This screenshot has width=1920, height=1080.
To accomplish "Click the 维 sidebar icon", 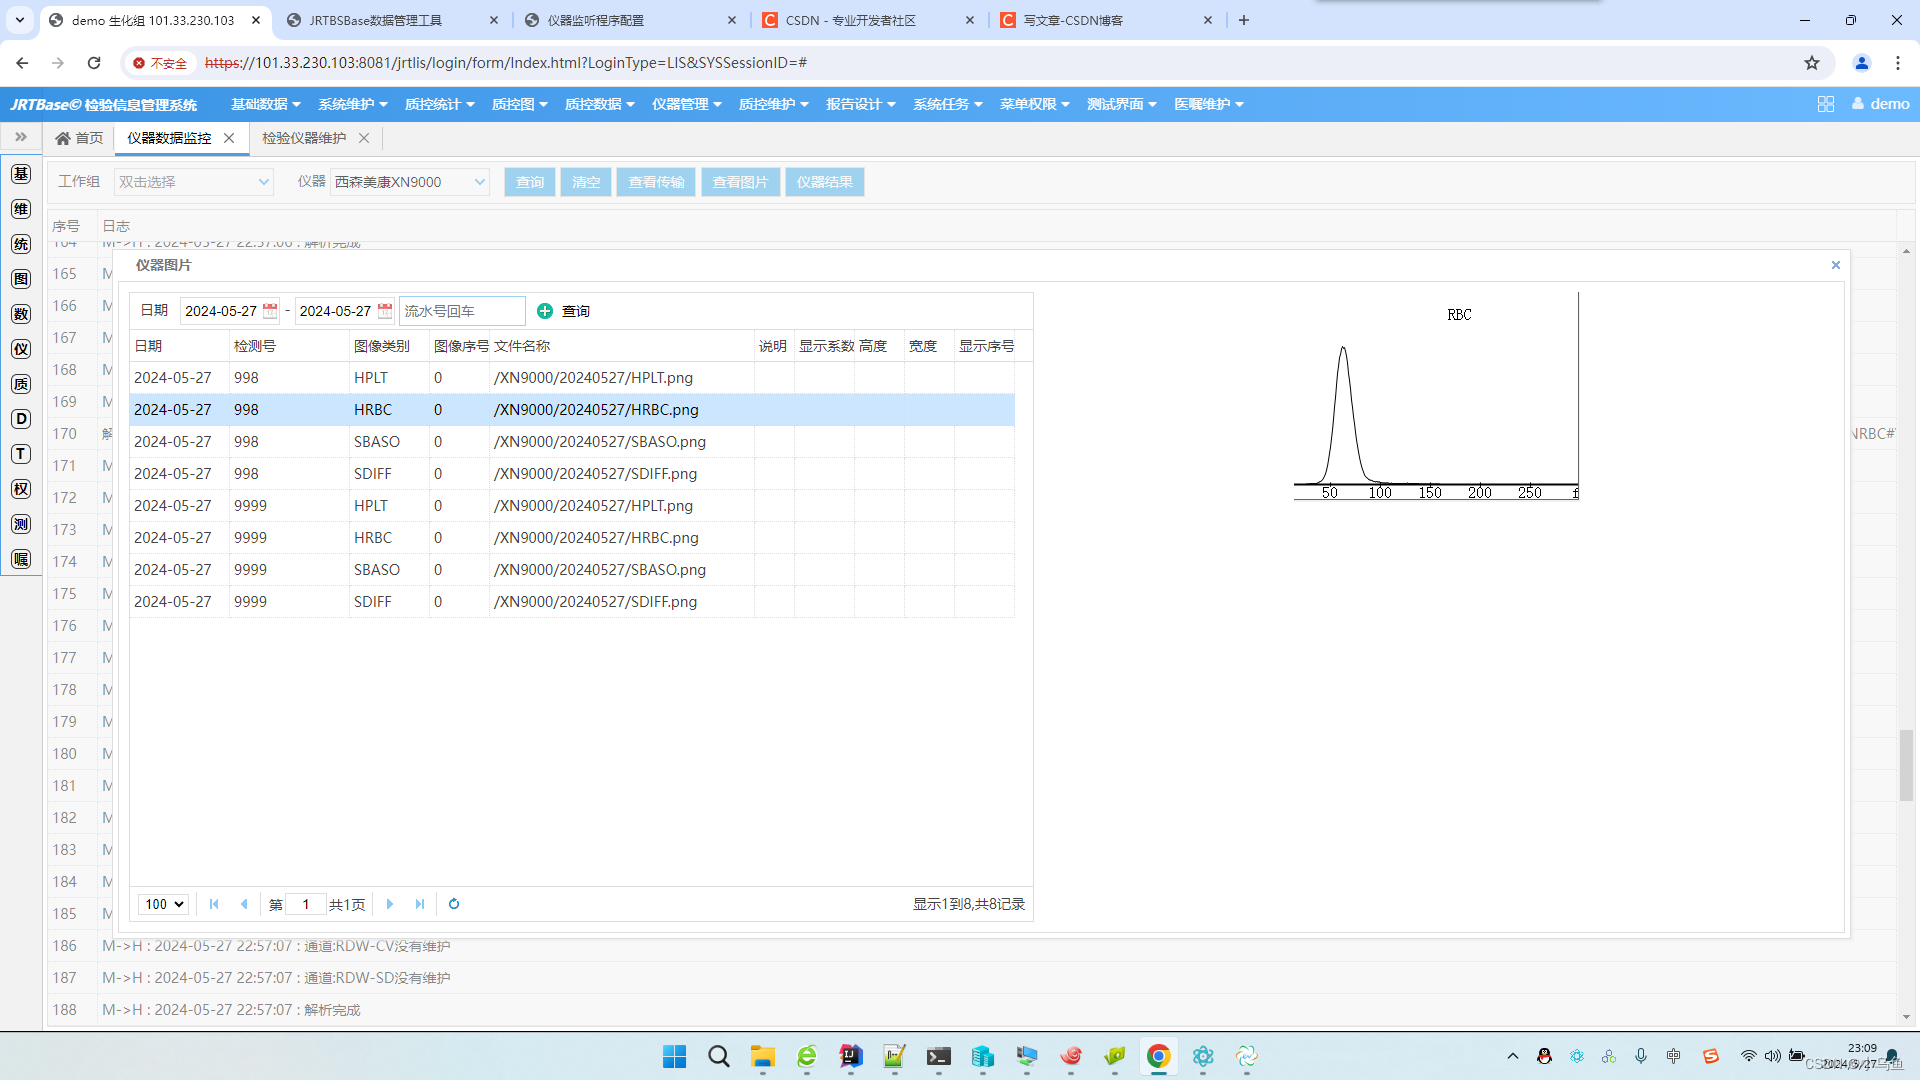I will (x=21, y=209).
